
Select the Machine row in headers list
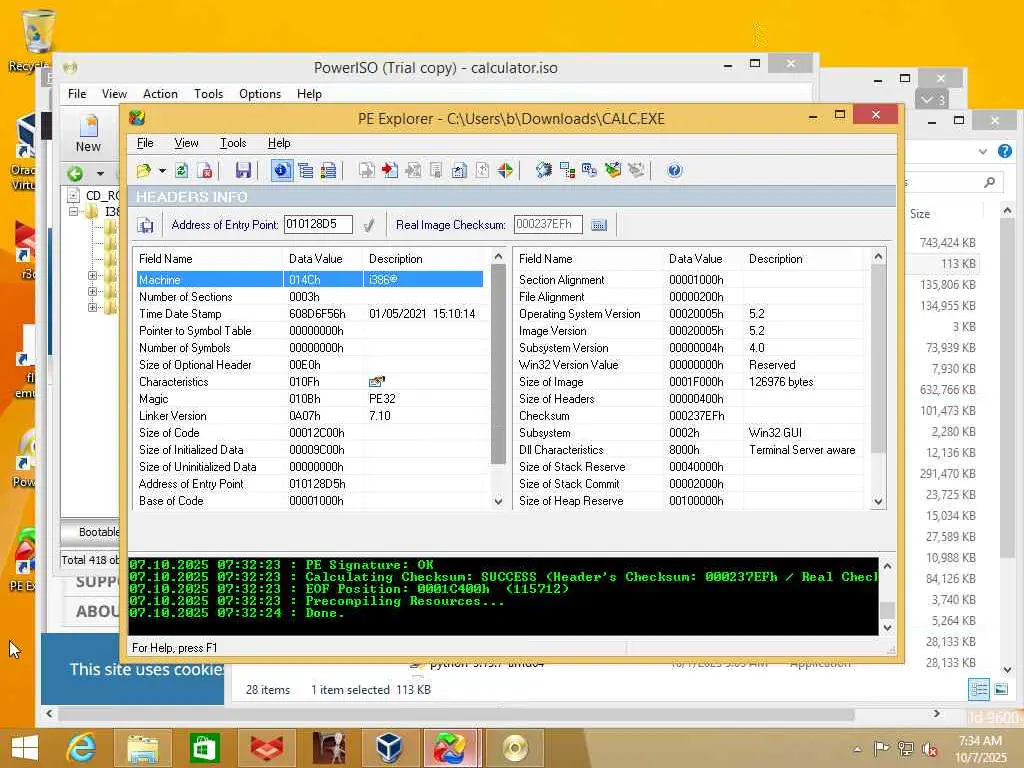[x=310, y=280]
